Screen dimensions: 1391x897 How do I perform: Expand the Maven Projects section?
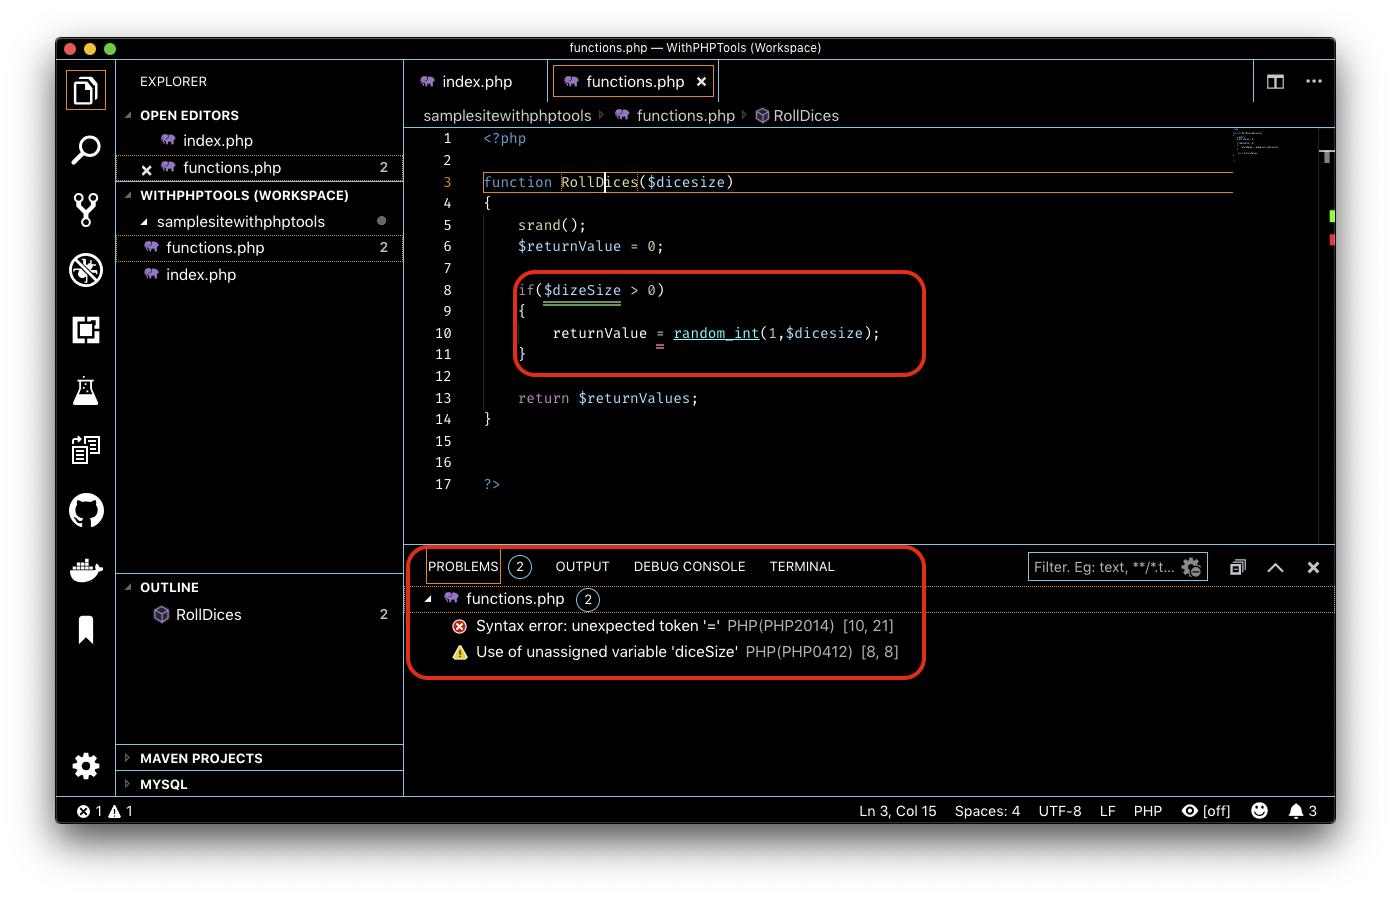128,759
